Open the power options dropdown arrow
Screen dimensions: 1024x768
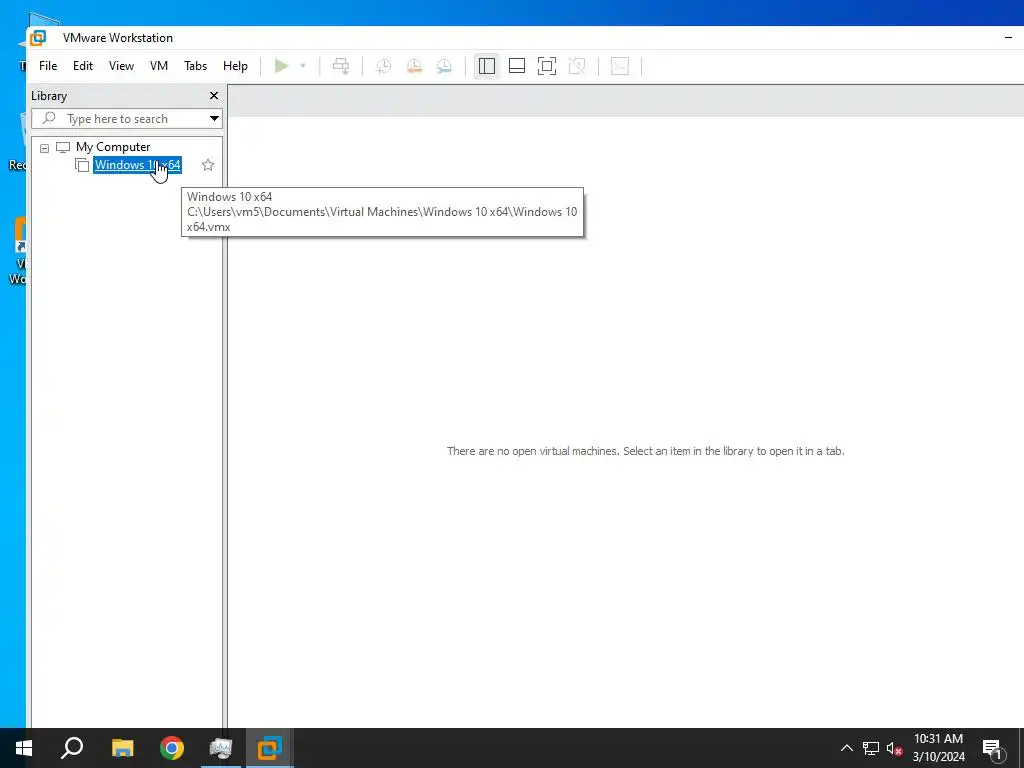(x=302, y=66)
